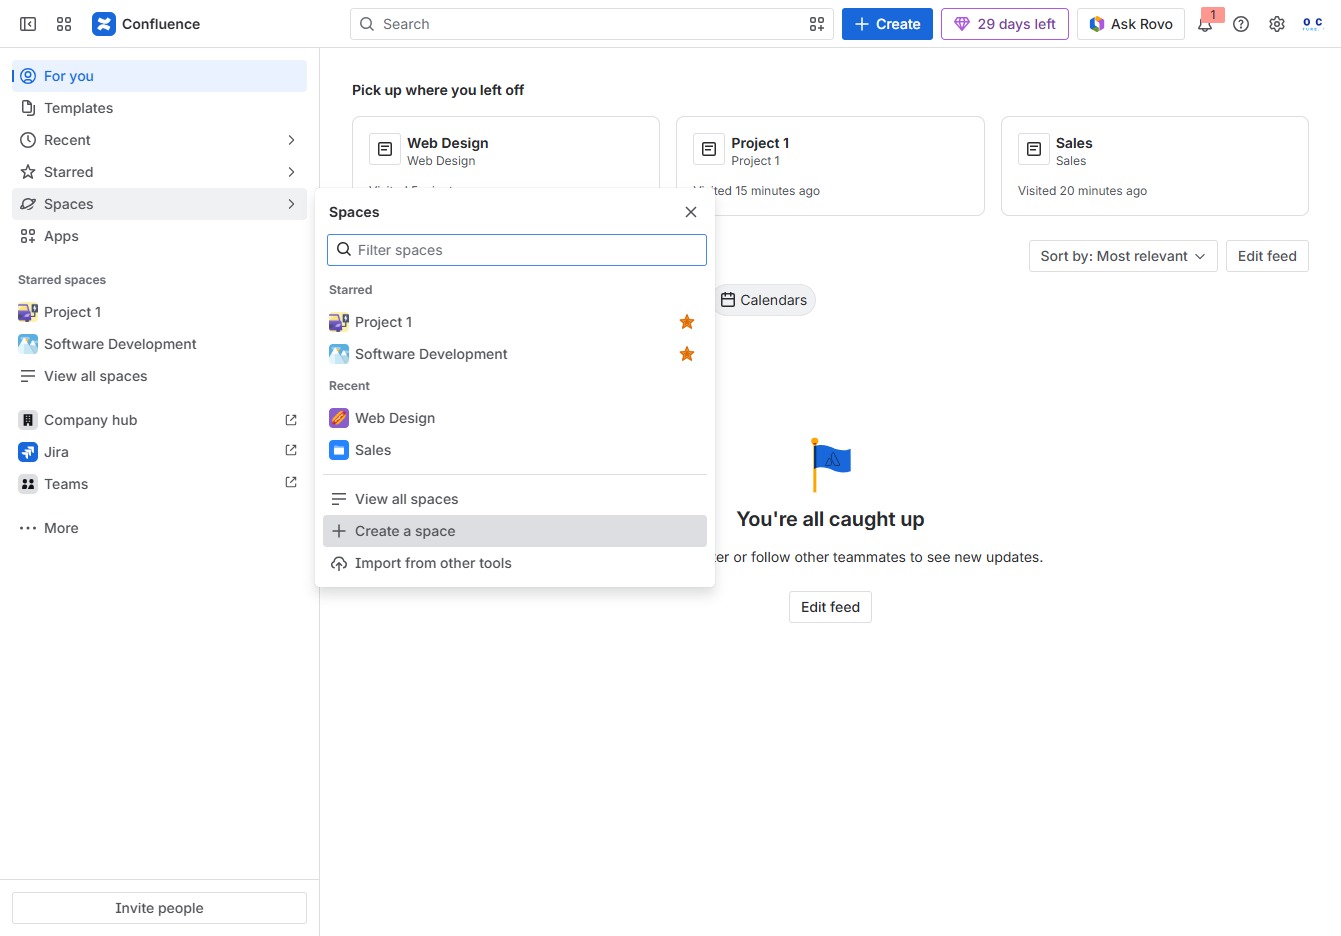Open the Web Design recent page card
1341x936 pixels.
click(x=506, y=152)
